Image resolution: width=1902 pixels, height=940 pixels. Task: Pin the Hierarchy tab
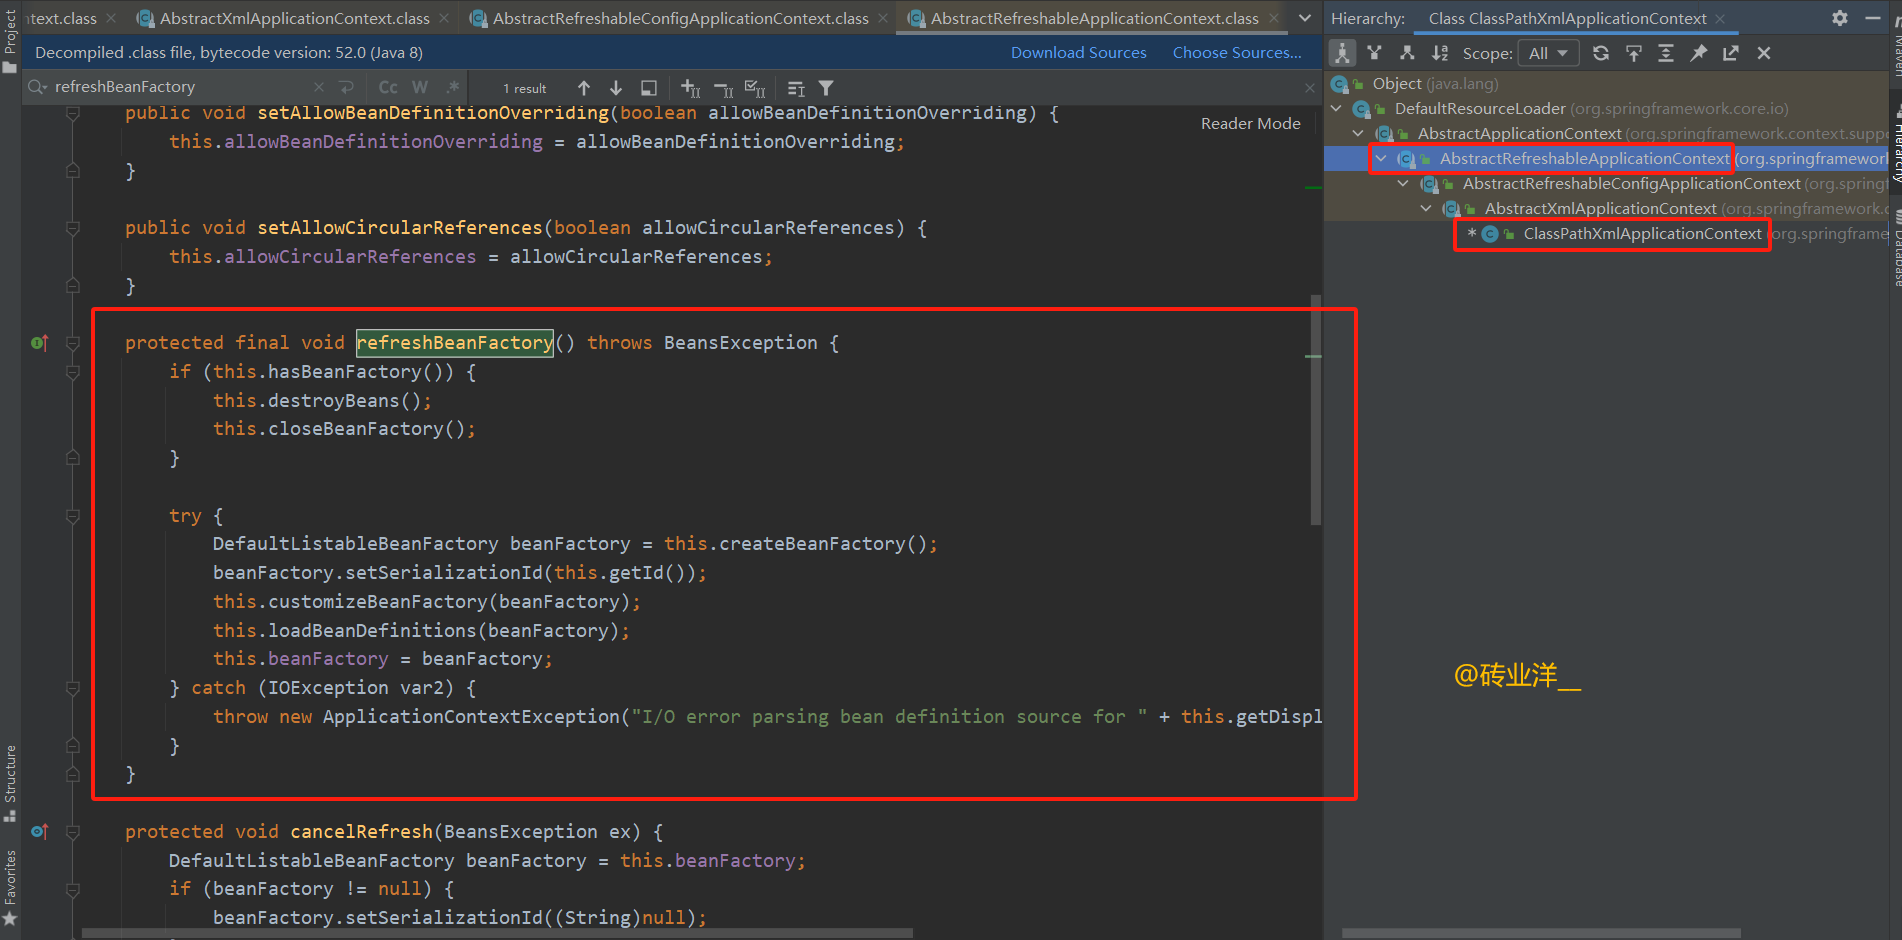(x=1699, y=53)
